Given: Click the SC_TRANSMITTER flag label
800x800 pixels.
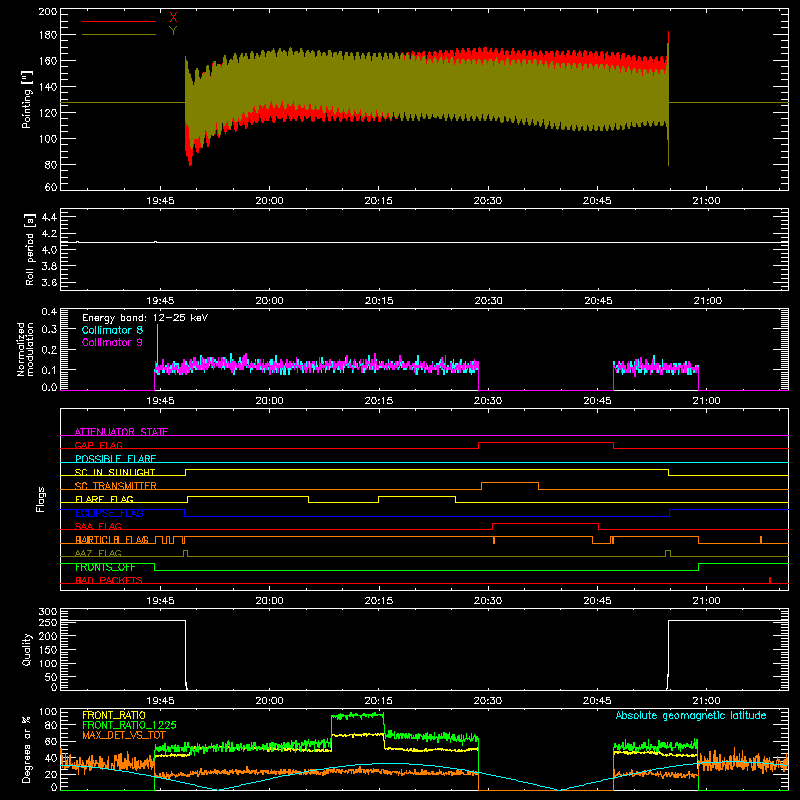Looking at the screenshot, I should [116, 486].
